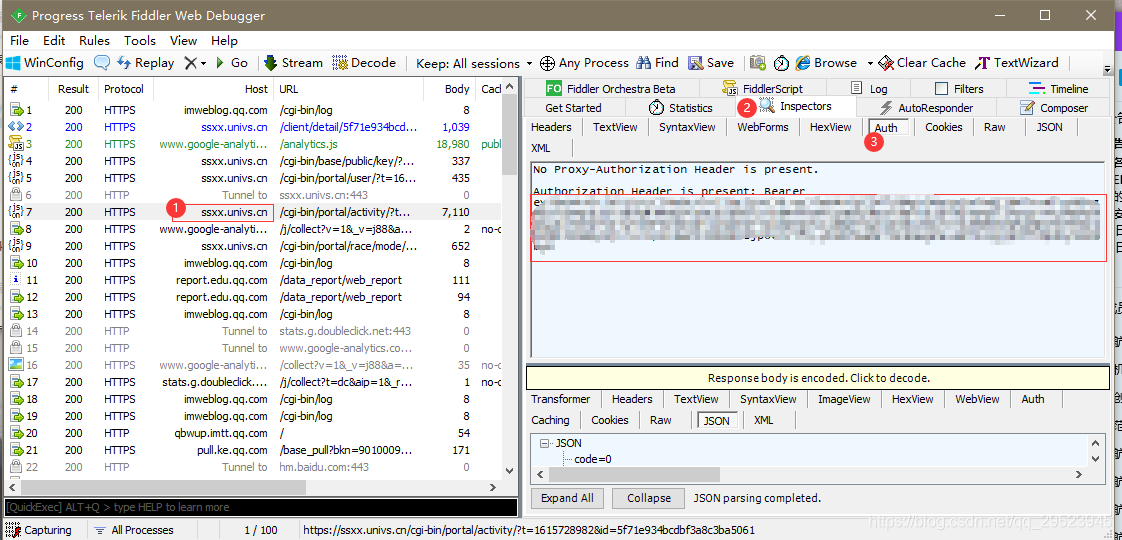Click the JSON icon of session 9

pyautogui.click(x=16, y=246)
